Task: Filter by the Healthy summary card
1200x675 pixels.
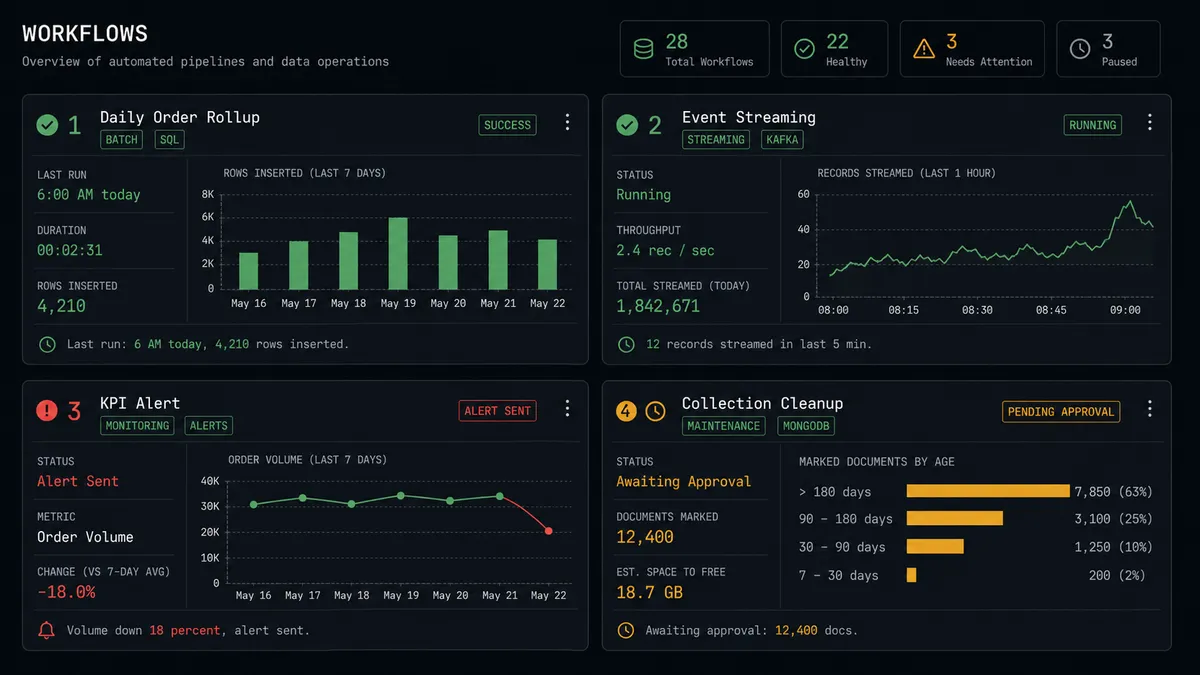Action: tap(835, 49)
